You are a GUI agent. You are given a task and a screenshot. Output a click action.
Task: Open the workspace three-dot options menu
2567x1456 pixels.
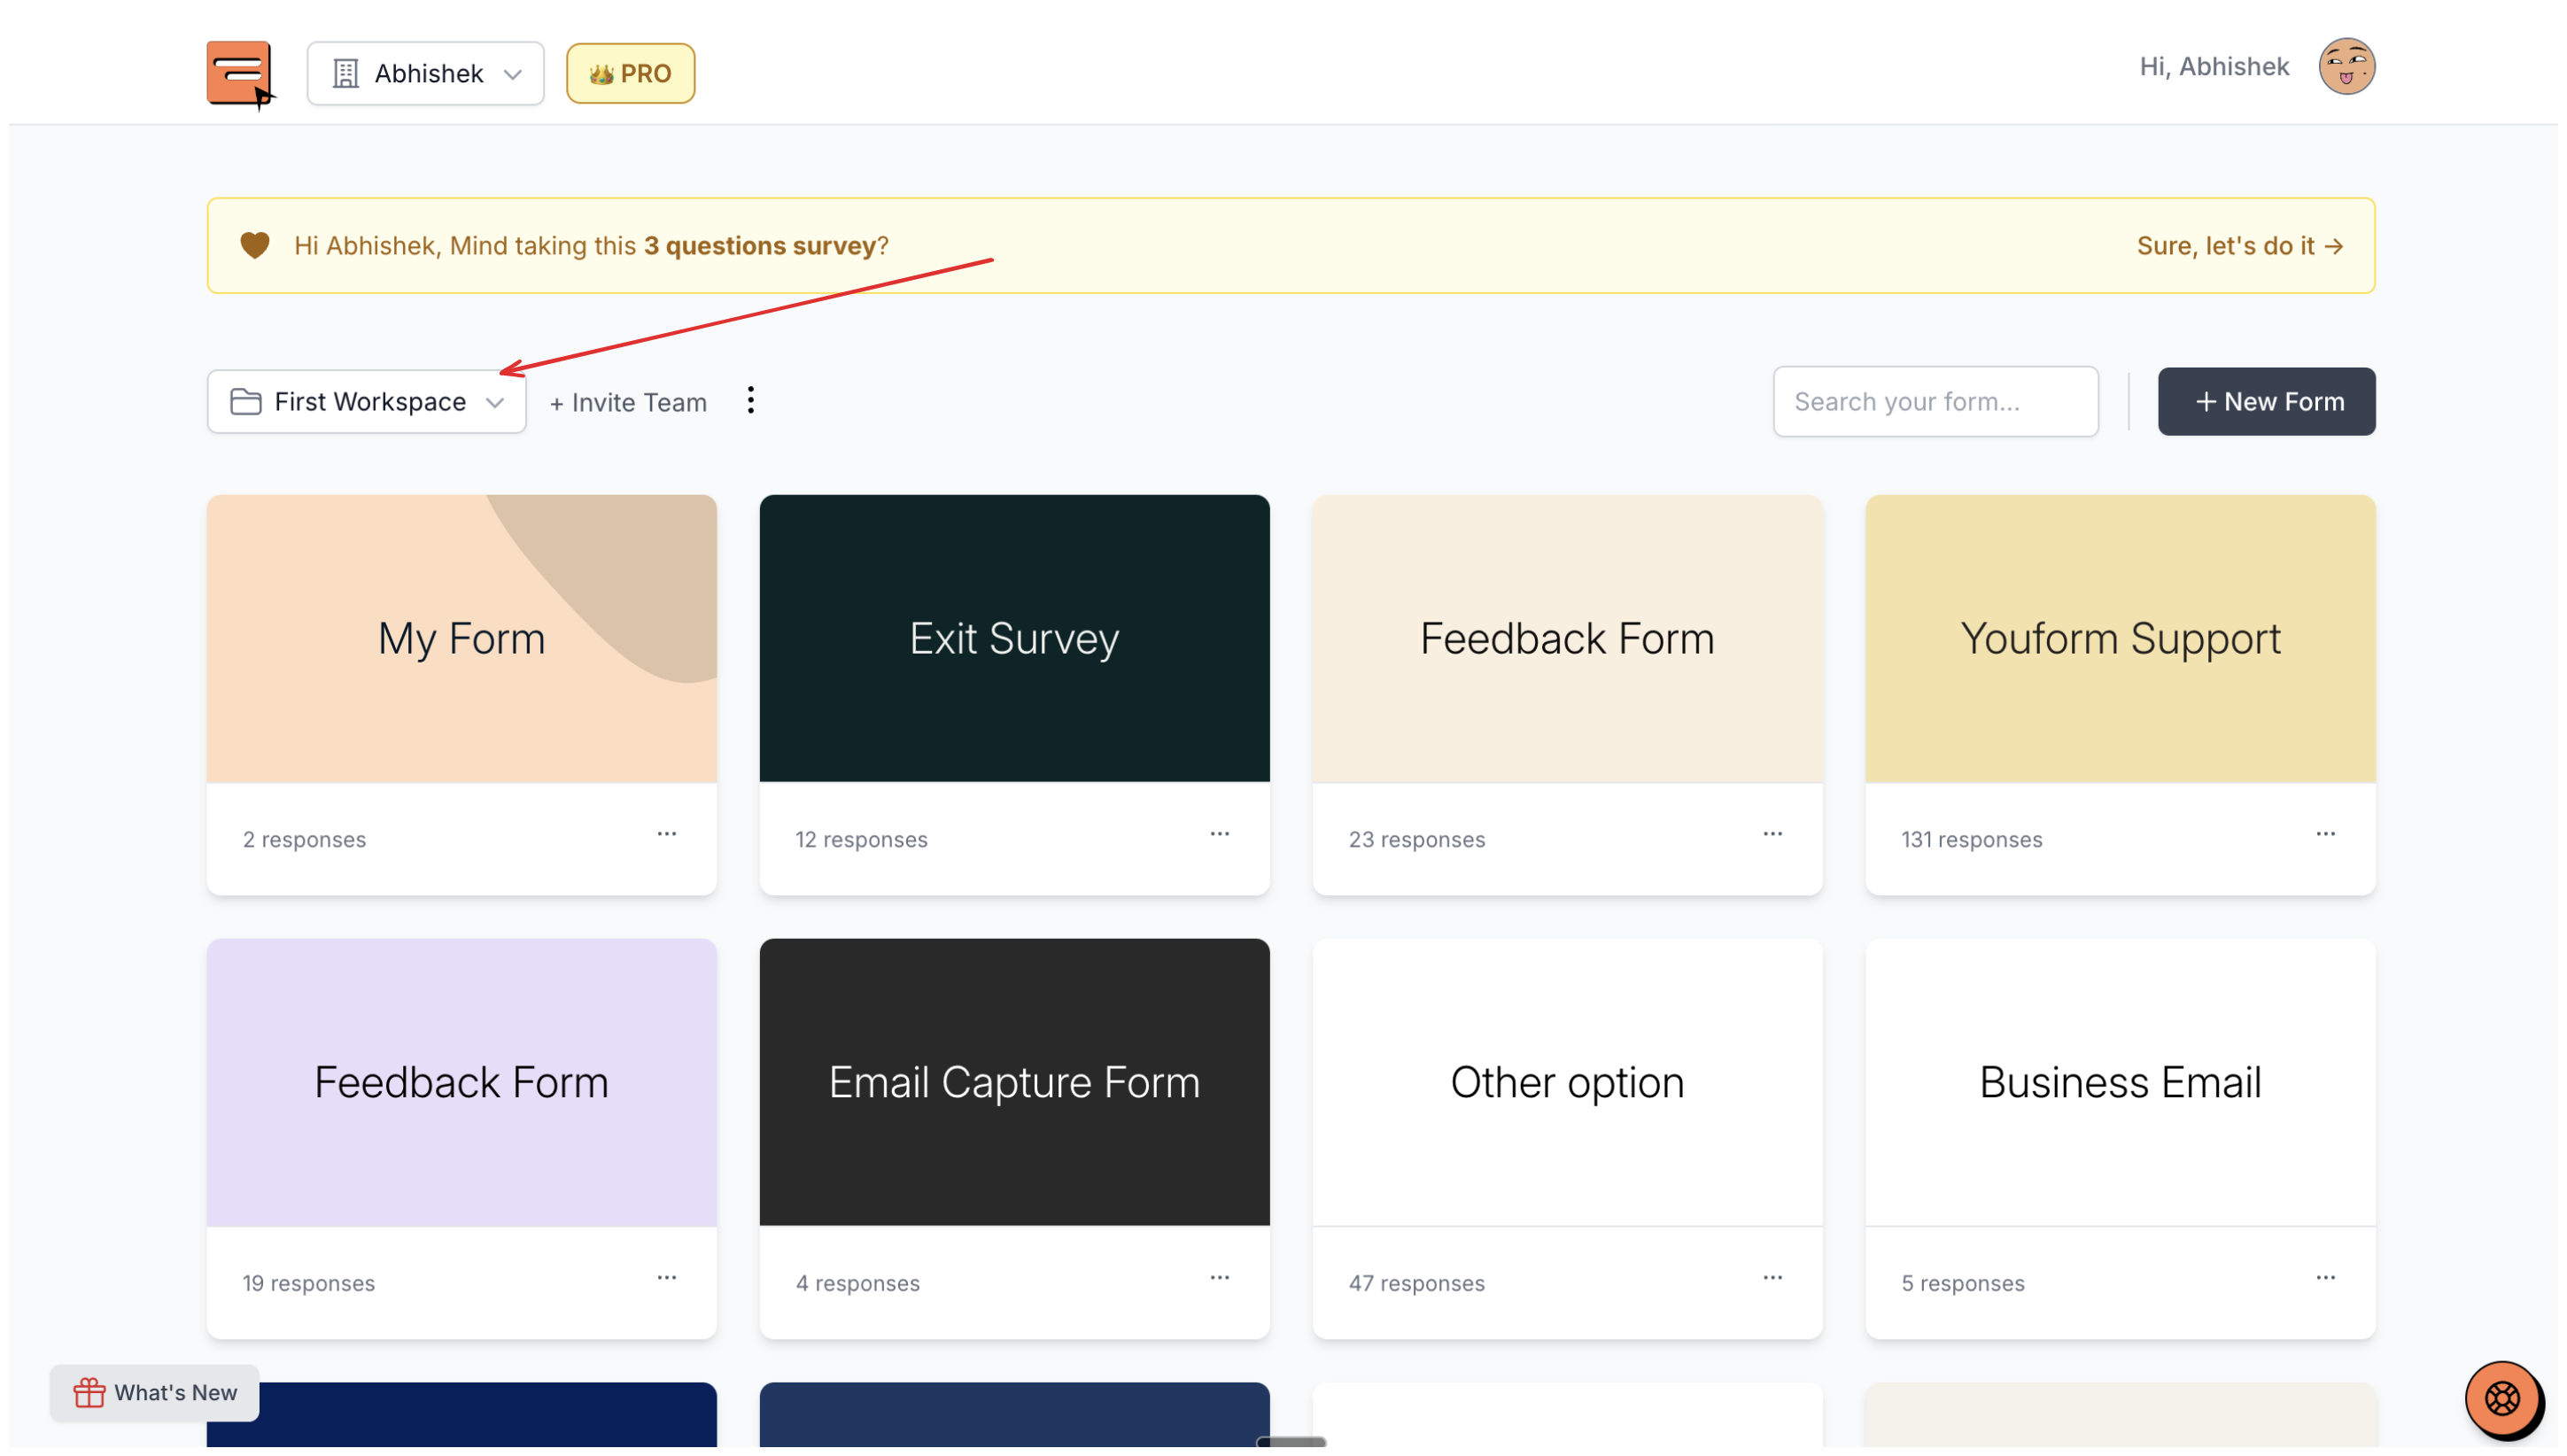tap(750, 401)
